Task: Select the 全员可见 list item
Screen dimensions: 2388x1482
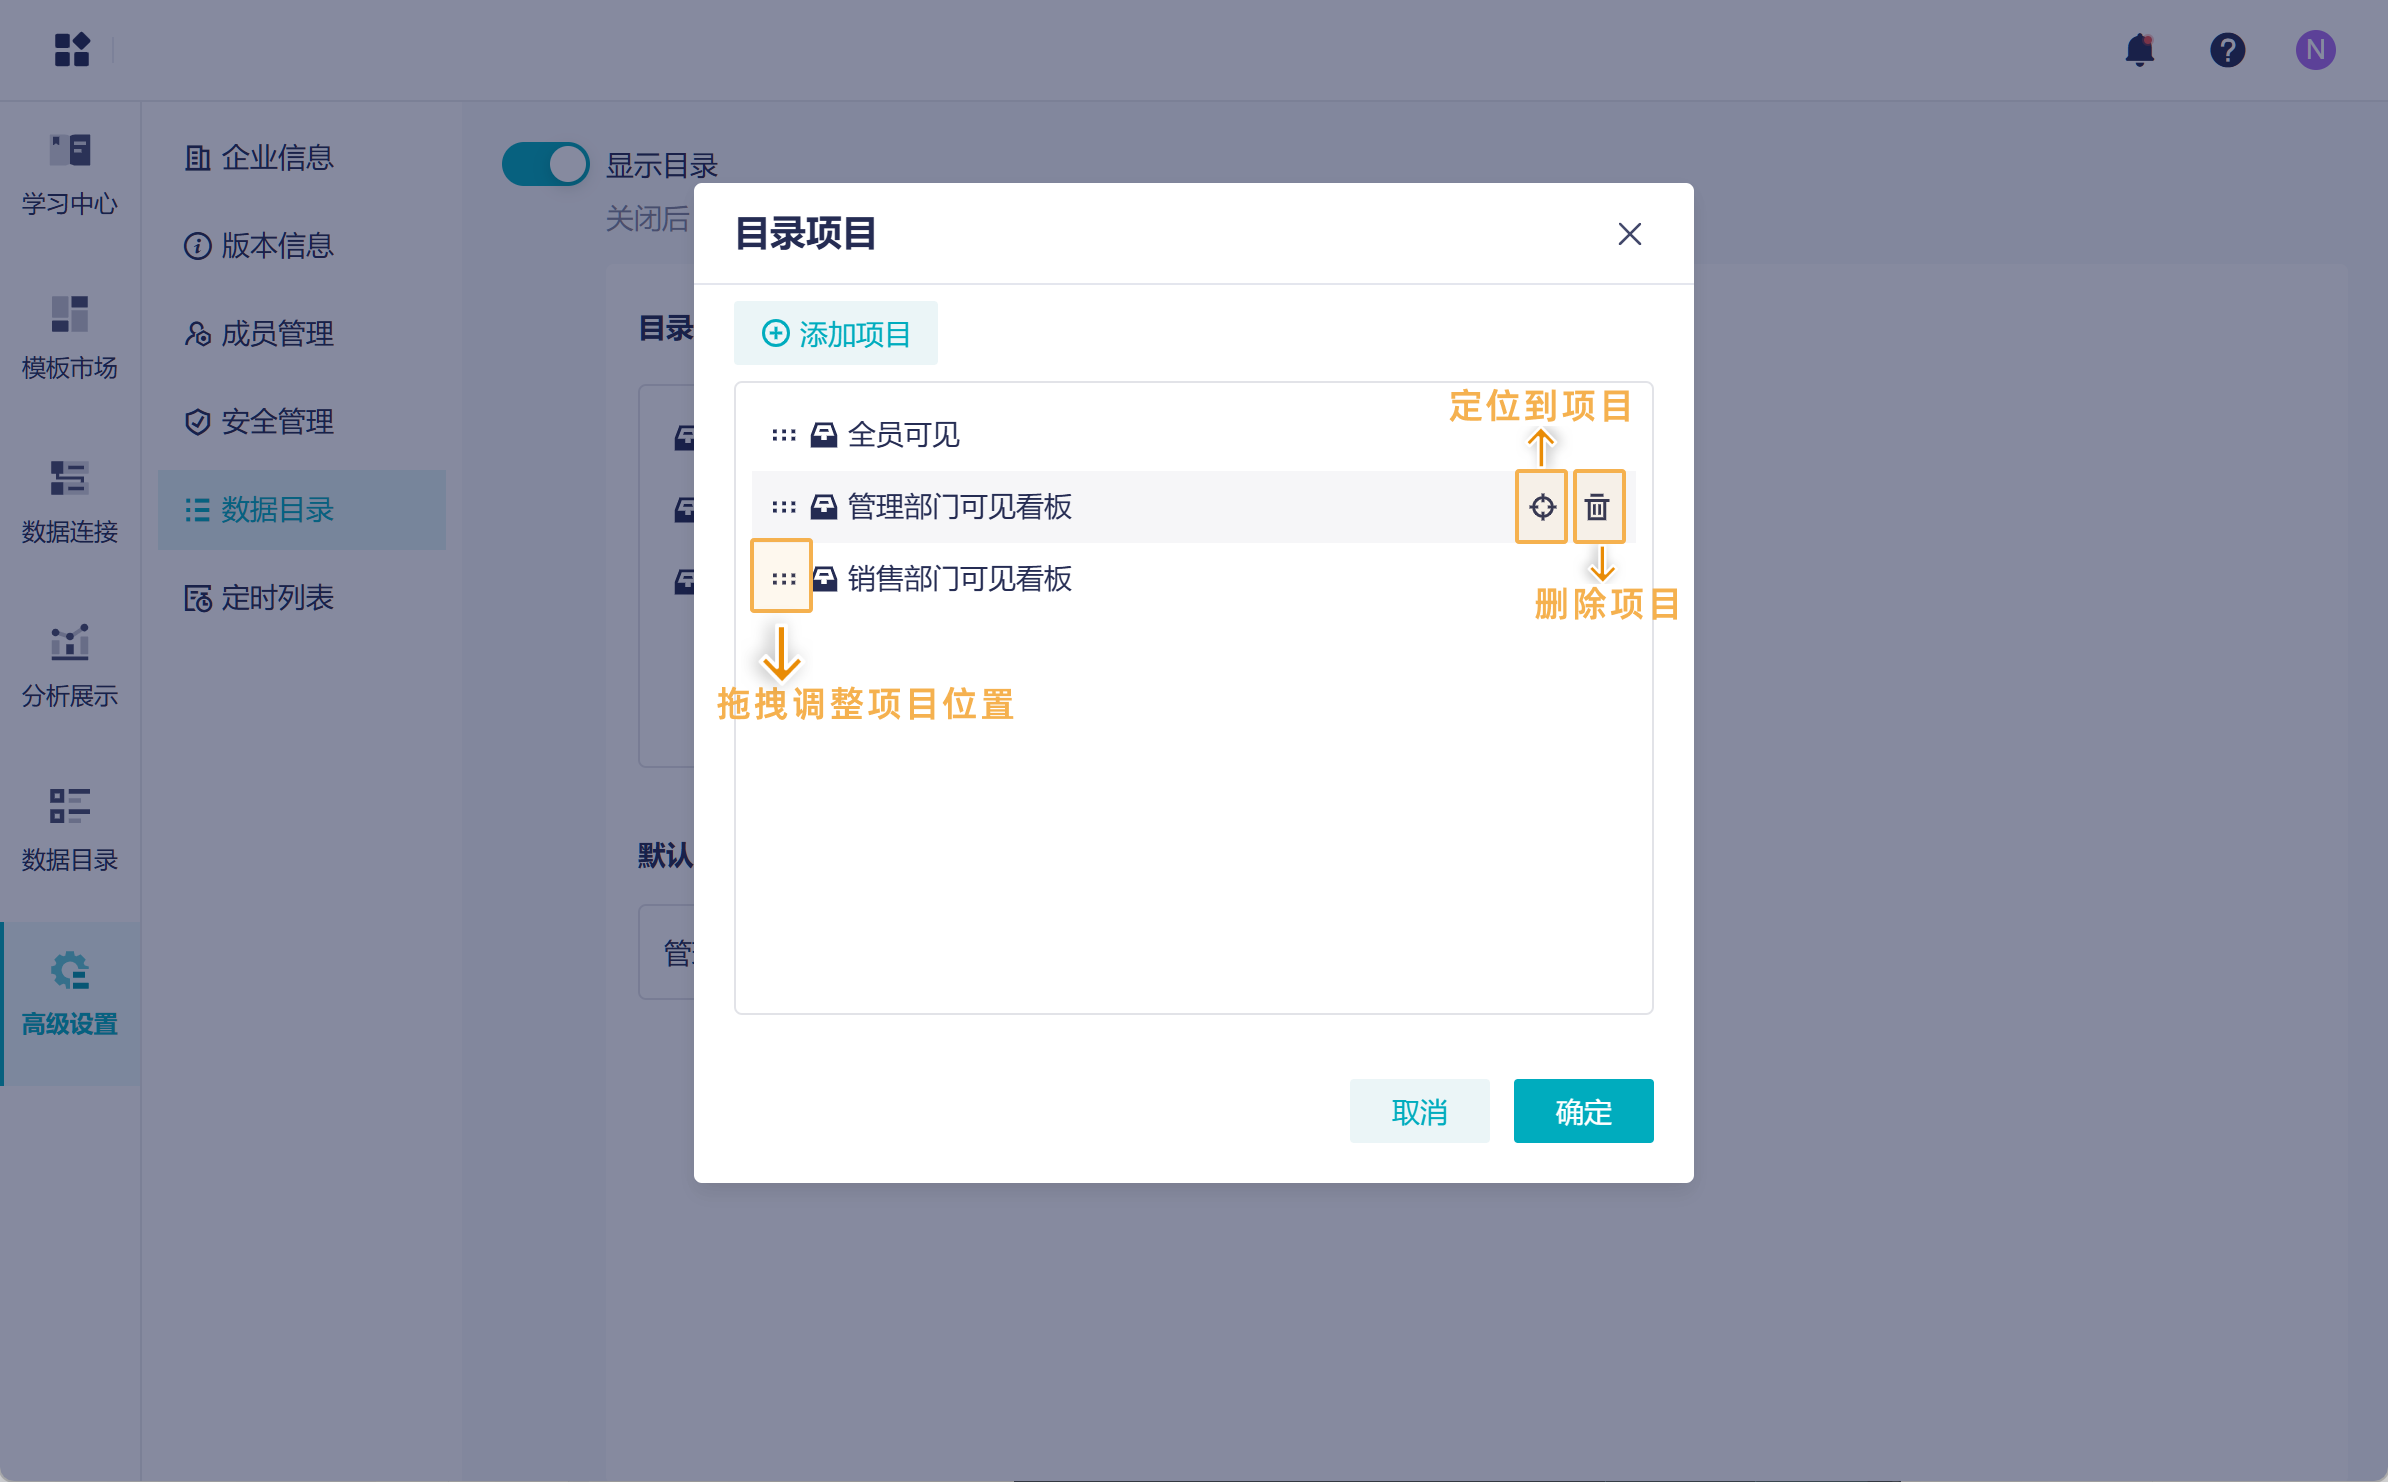Action: [x=901, y=435]
